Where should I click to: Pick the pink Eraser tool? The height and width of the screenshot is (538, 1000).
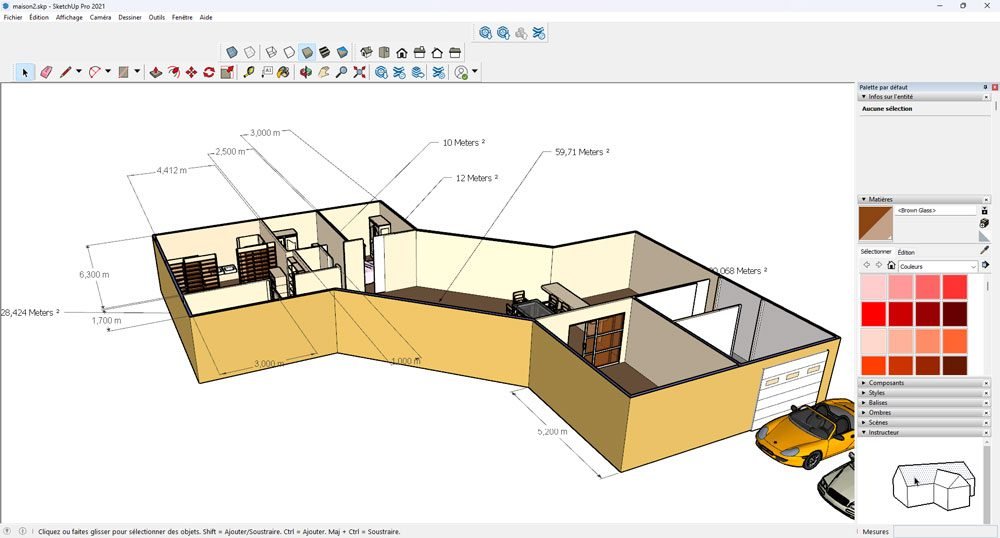click(x=46, y=73)
